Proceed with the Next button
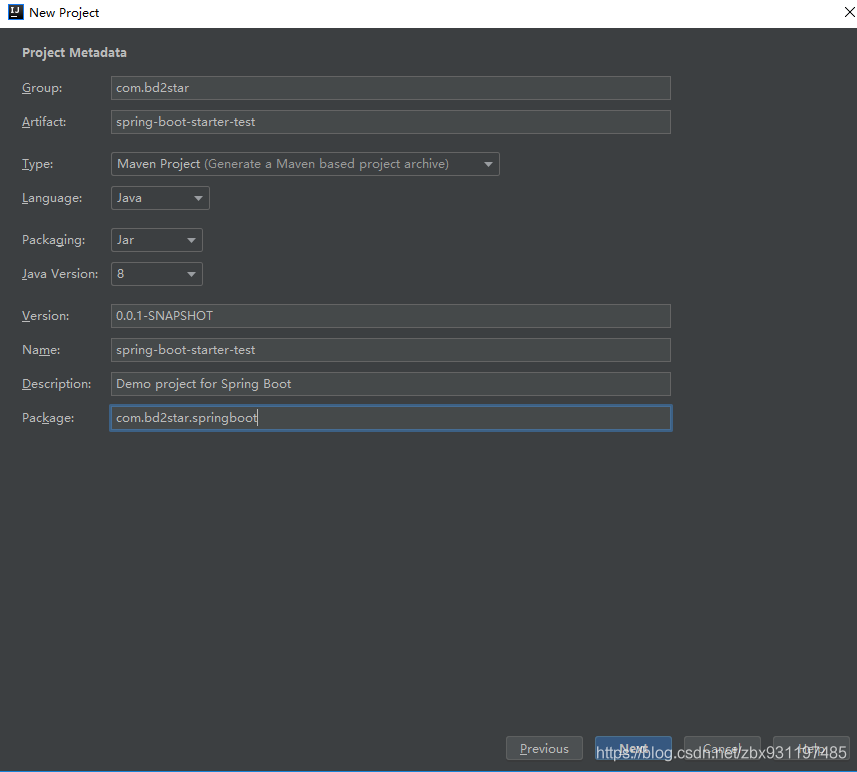The image size is (857, 772). [x=633, y=748]
